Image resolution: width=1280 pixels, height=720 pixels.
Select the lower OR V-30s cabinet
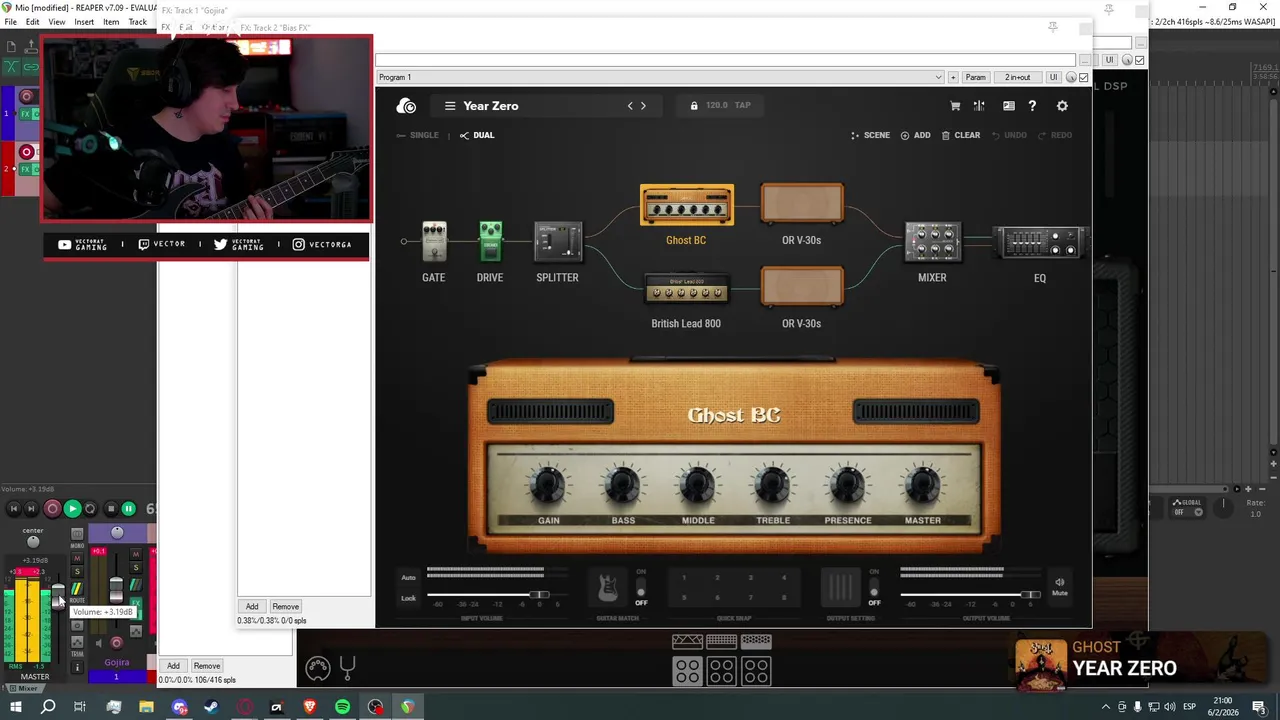(802, 287)
